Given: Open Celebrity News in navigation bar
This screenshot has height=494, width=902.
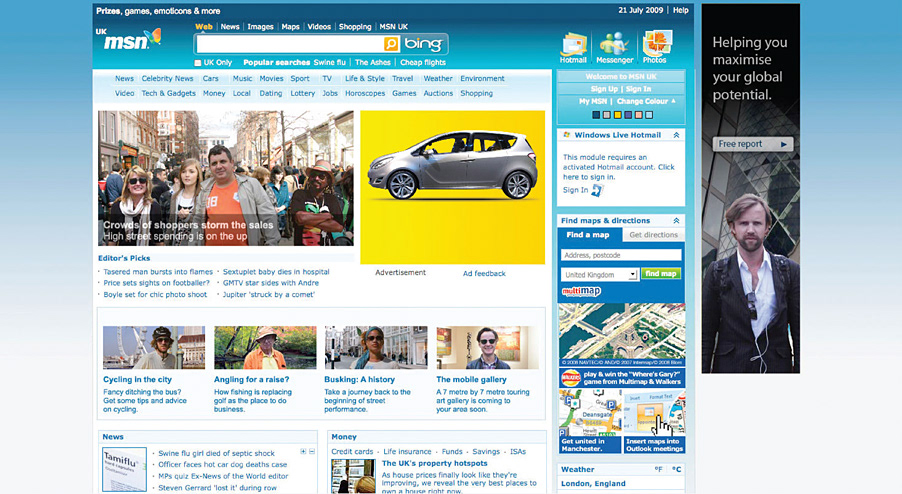Looking at the screenshot, I should [167, 78].
